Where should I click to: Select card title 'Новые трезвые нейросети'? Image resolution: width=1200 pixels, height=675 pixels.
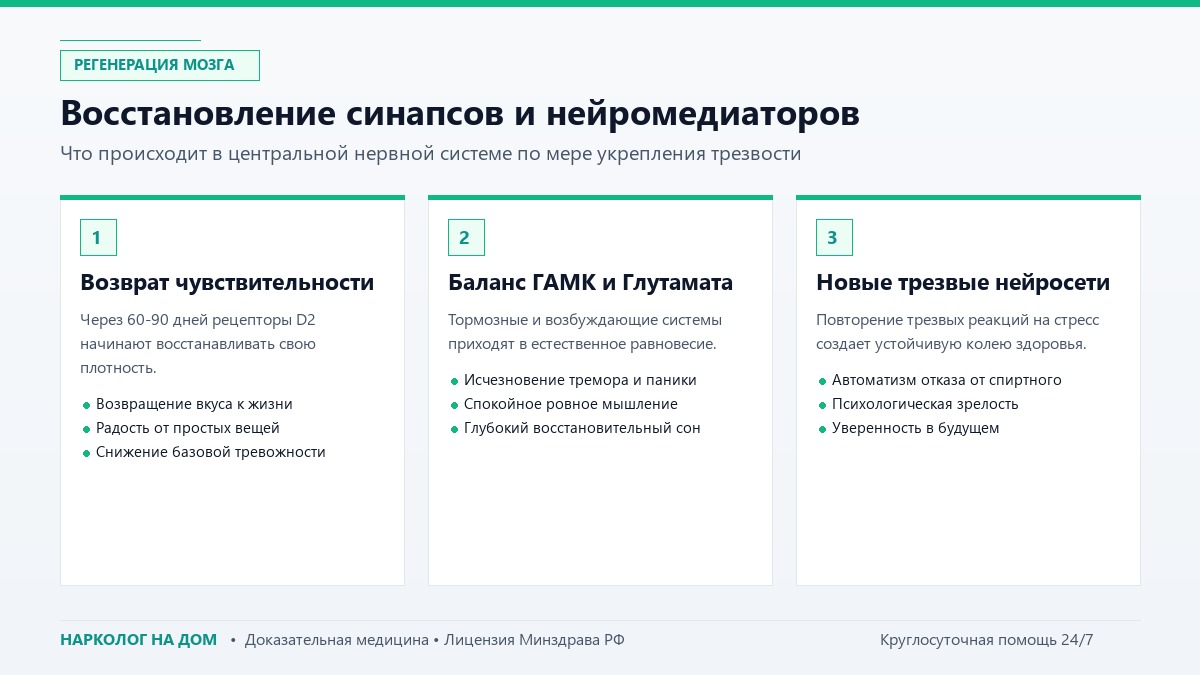pyautogui.click(x=963, y=283)
